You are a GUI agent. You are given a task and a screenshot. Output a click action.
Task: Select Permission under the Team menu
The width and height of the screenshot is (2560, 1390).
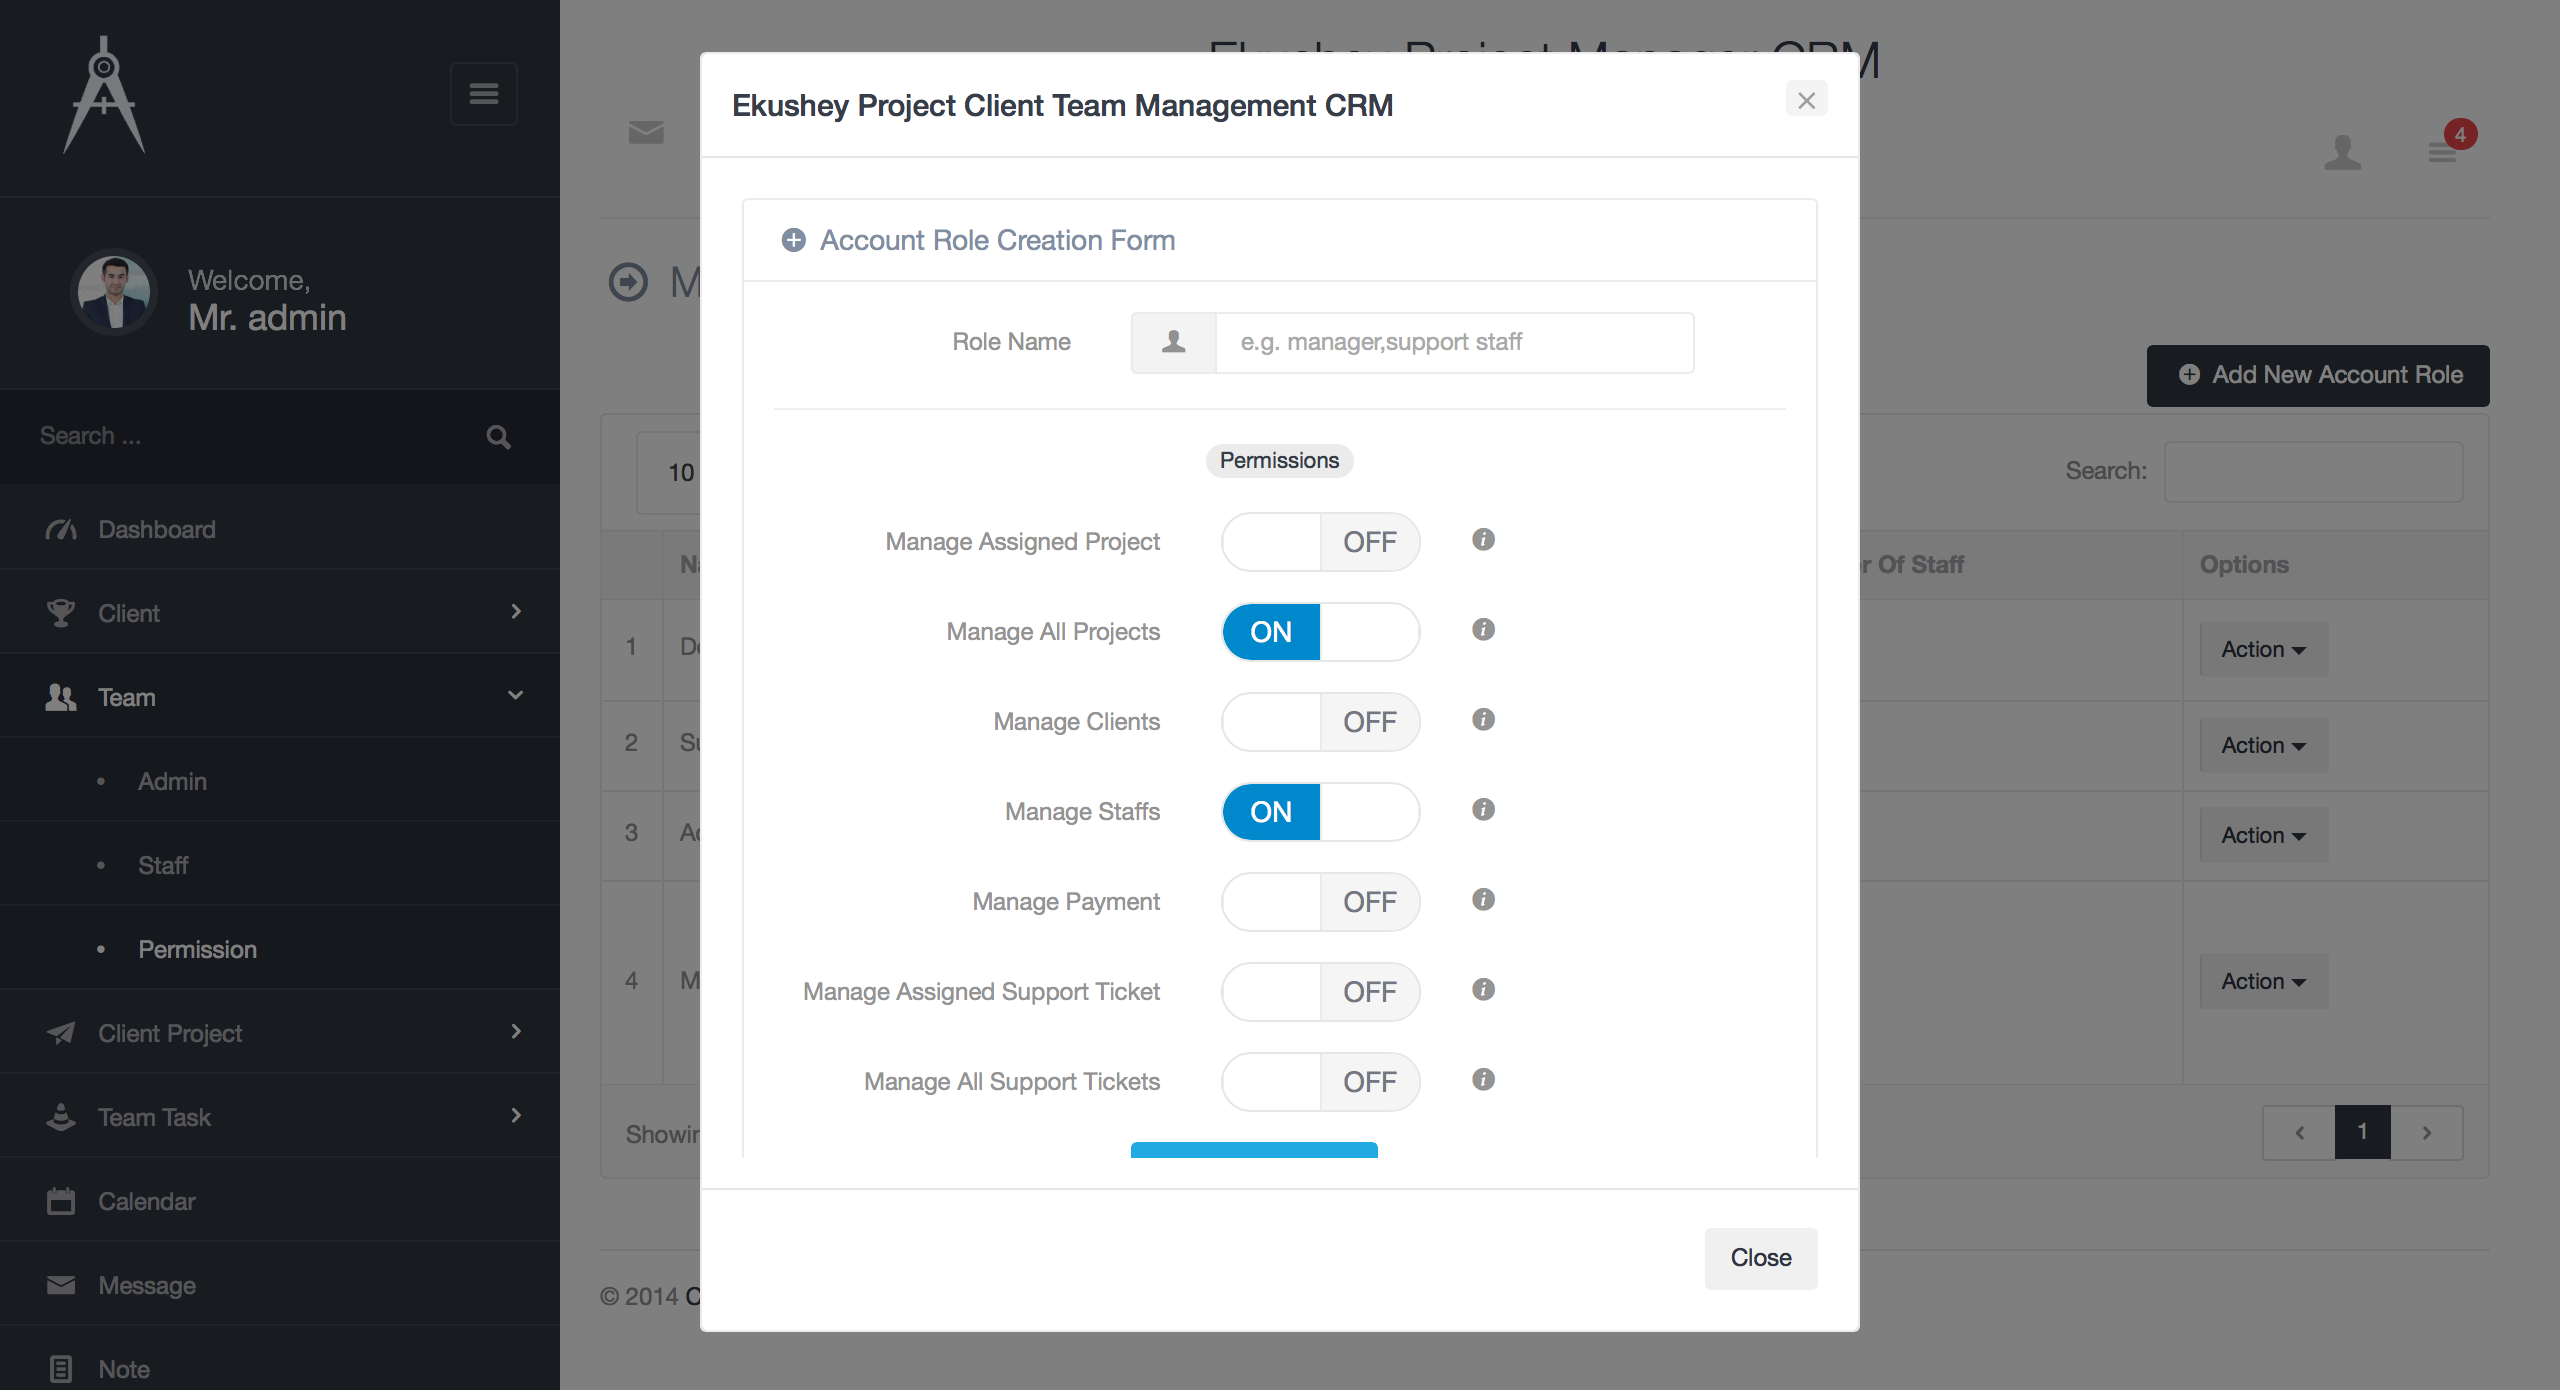(x=197, y=949)
